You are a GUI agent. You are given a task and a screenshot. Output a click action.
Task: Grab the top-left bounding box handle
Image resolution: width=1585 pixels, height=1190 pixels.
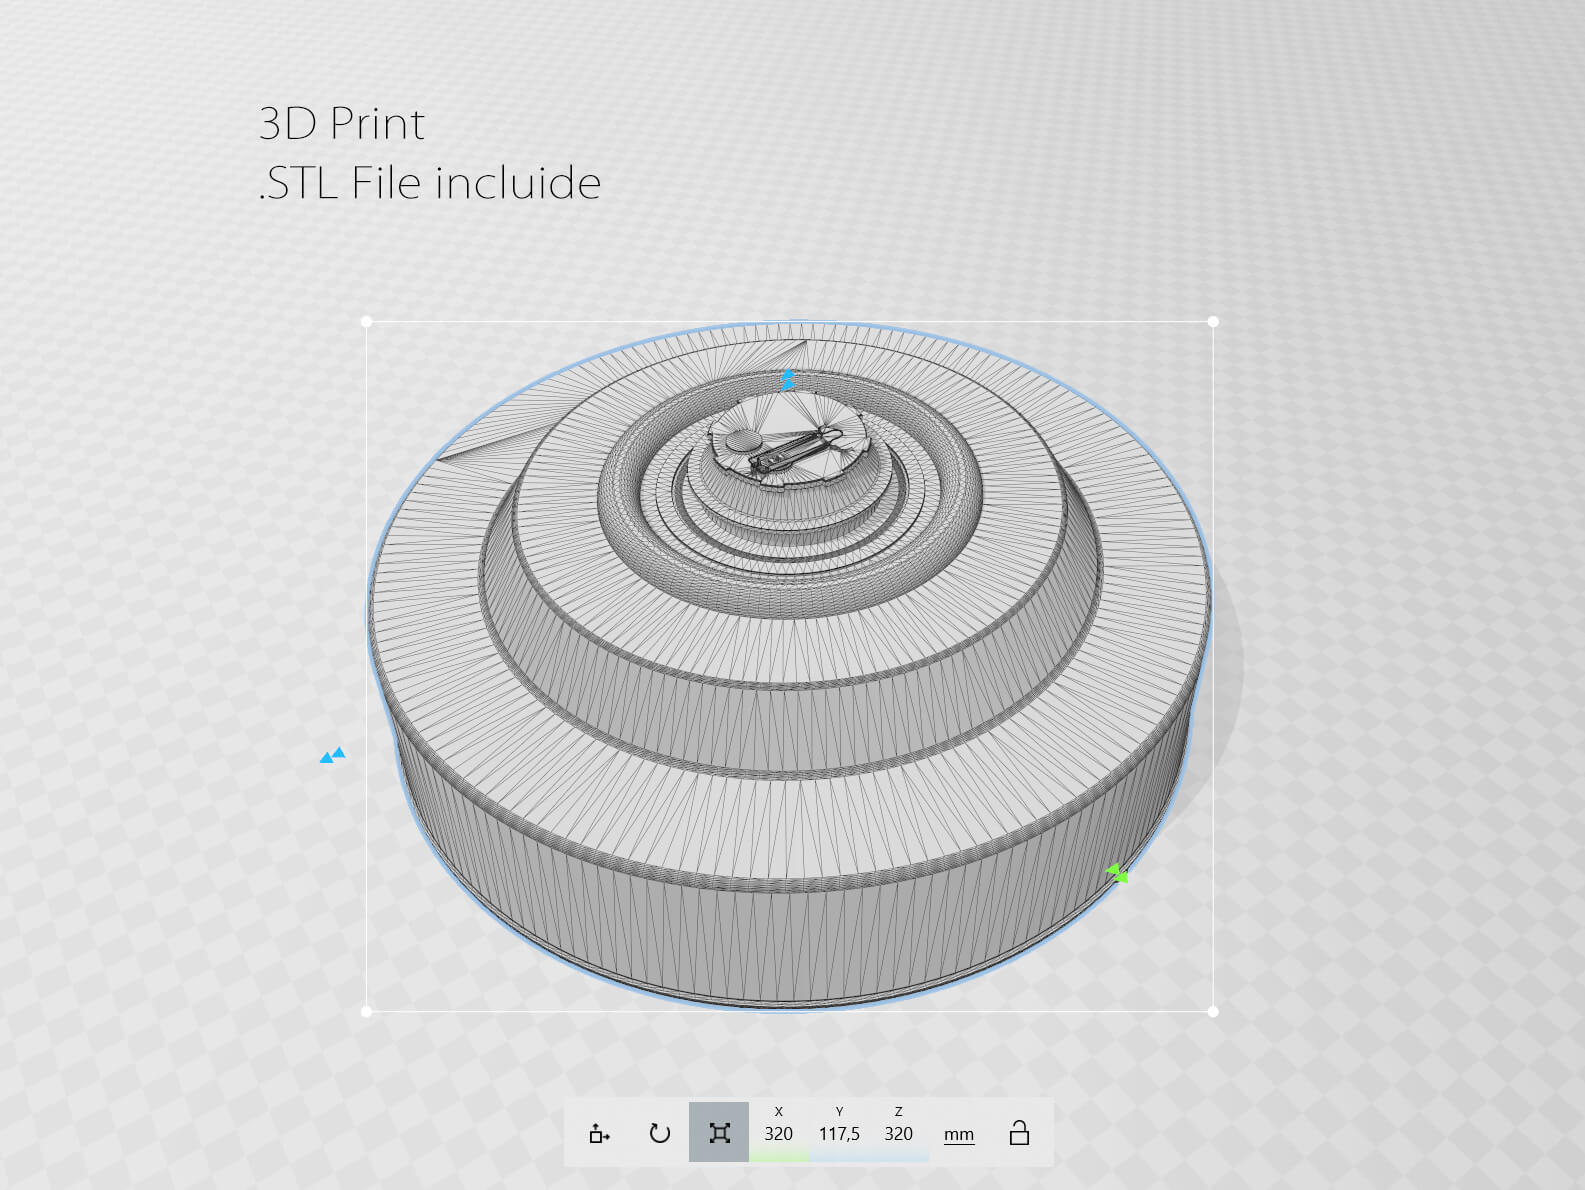click(x=367, y=322)
